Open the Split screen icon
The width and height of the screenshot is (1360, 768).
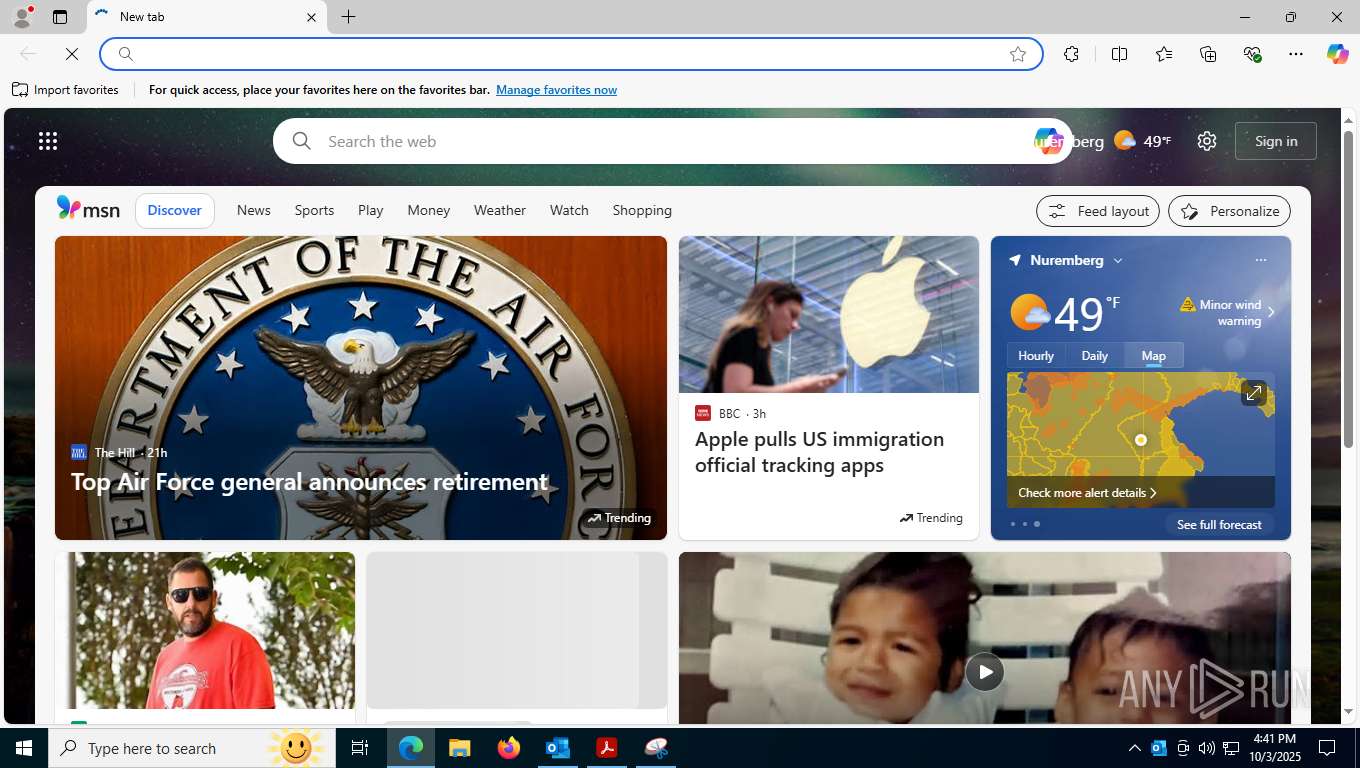pyautogui.click(x=1120, y=54)
